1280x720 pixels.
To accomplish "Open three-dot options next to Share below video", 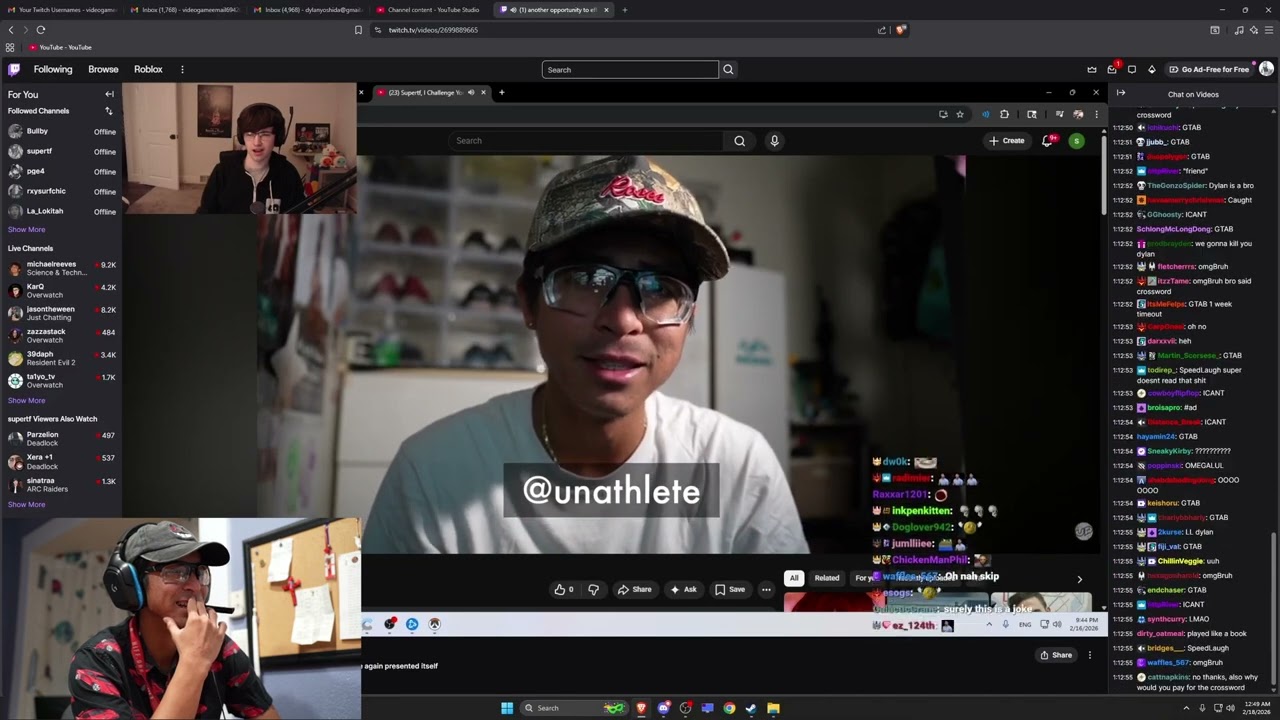I will pyautogui.click(x=1090, y=655).
